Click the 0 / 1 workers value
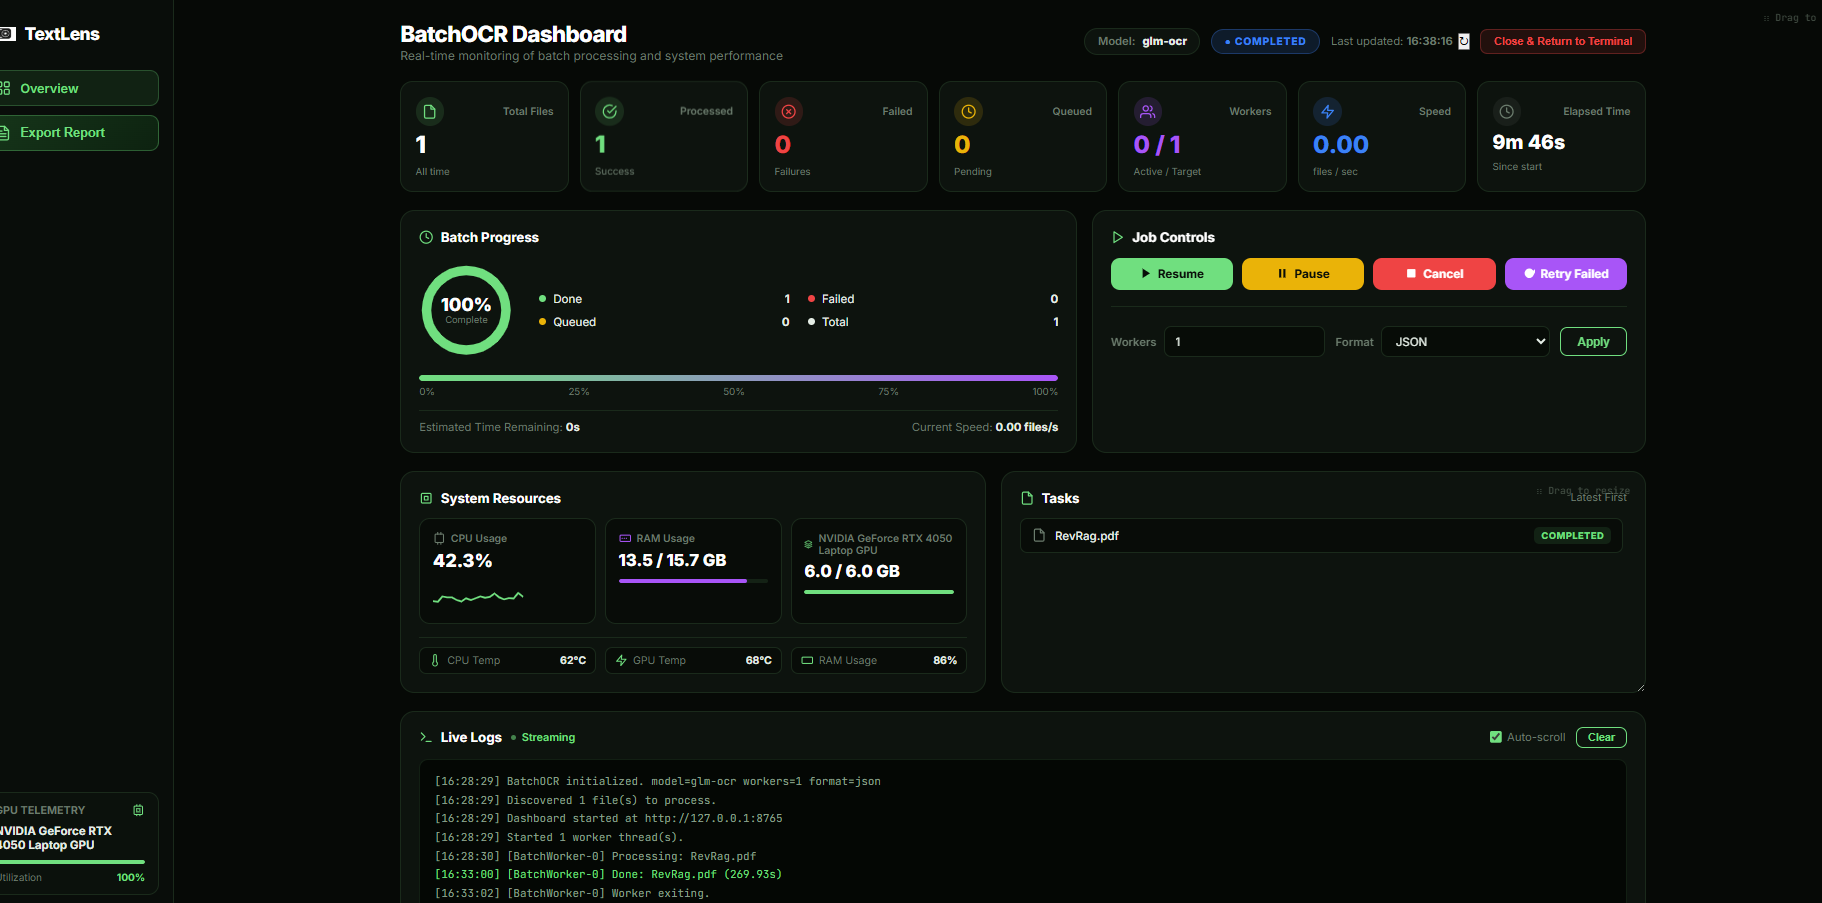 tap(1157, 145)
